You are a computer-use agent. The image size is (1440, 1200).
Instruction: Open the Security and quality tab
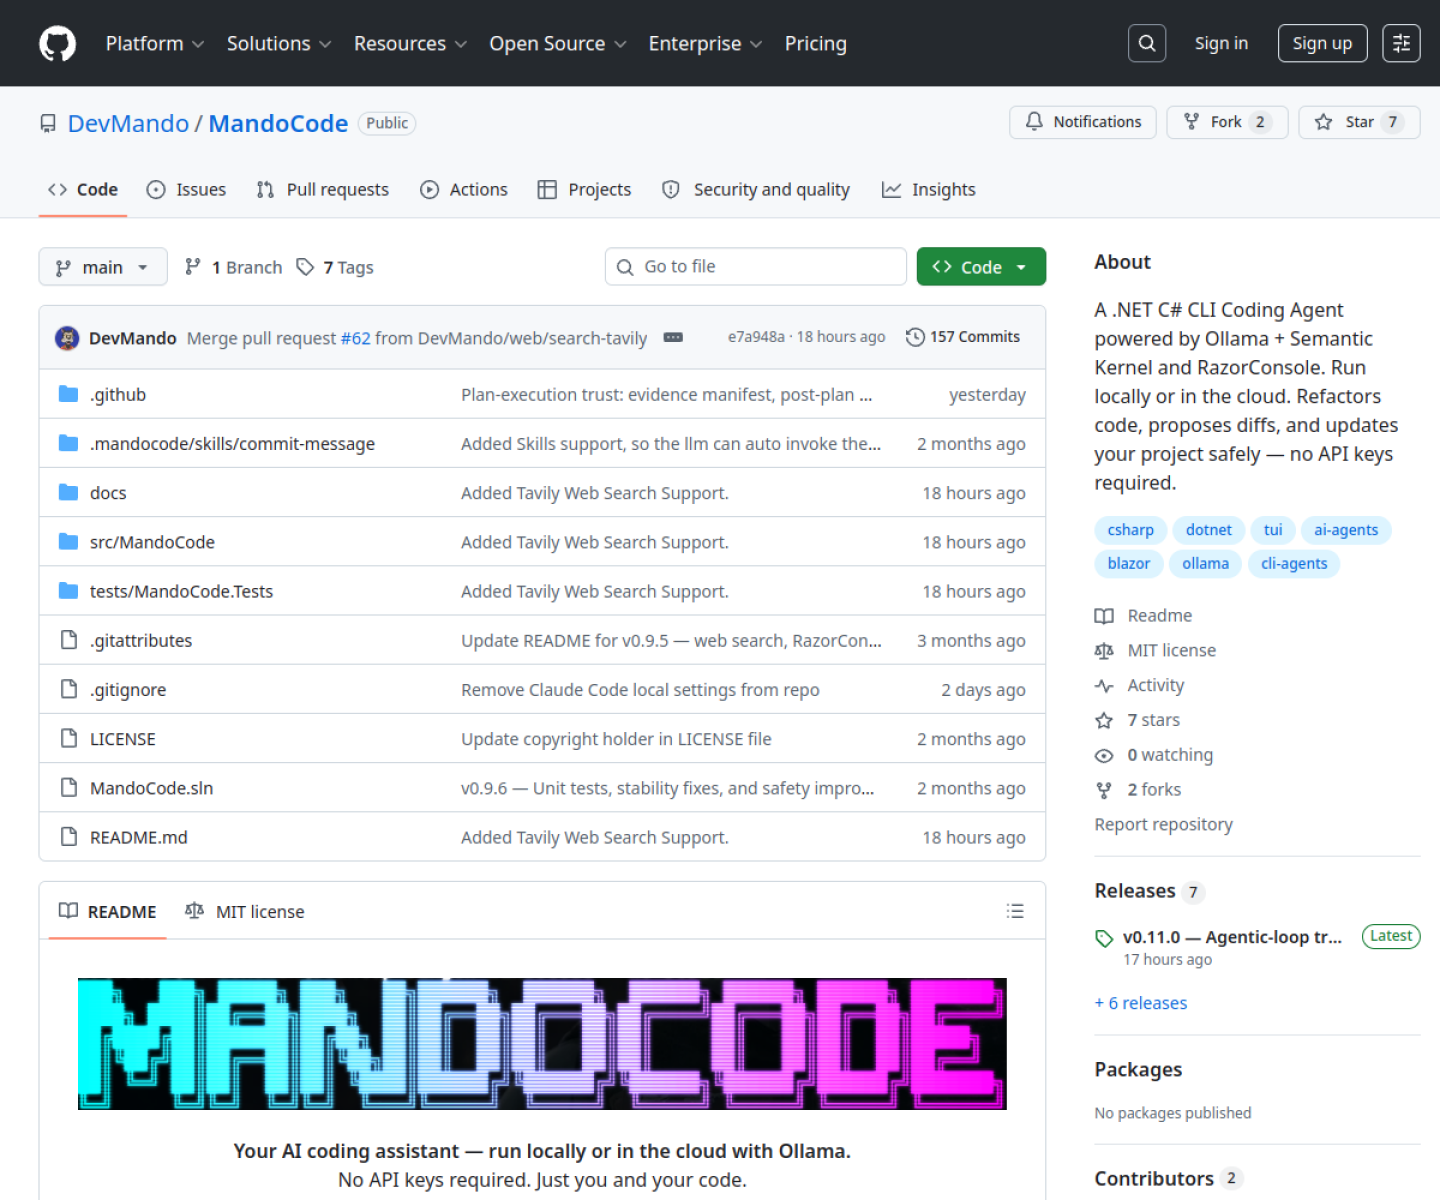click(756, 189)
